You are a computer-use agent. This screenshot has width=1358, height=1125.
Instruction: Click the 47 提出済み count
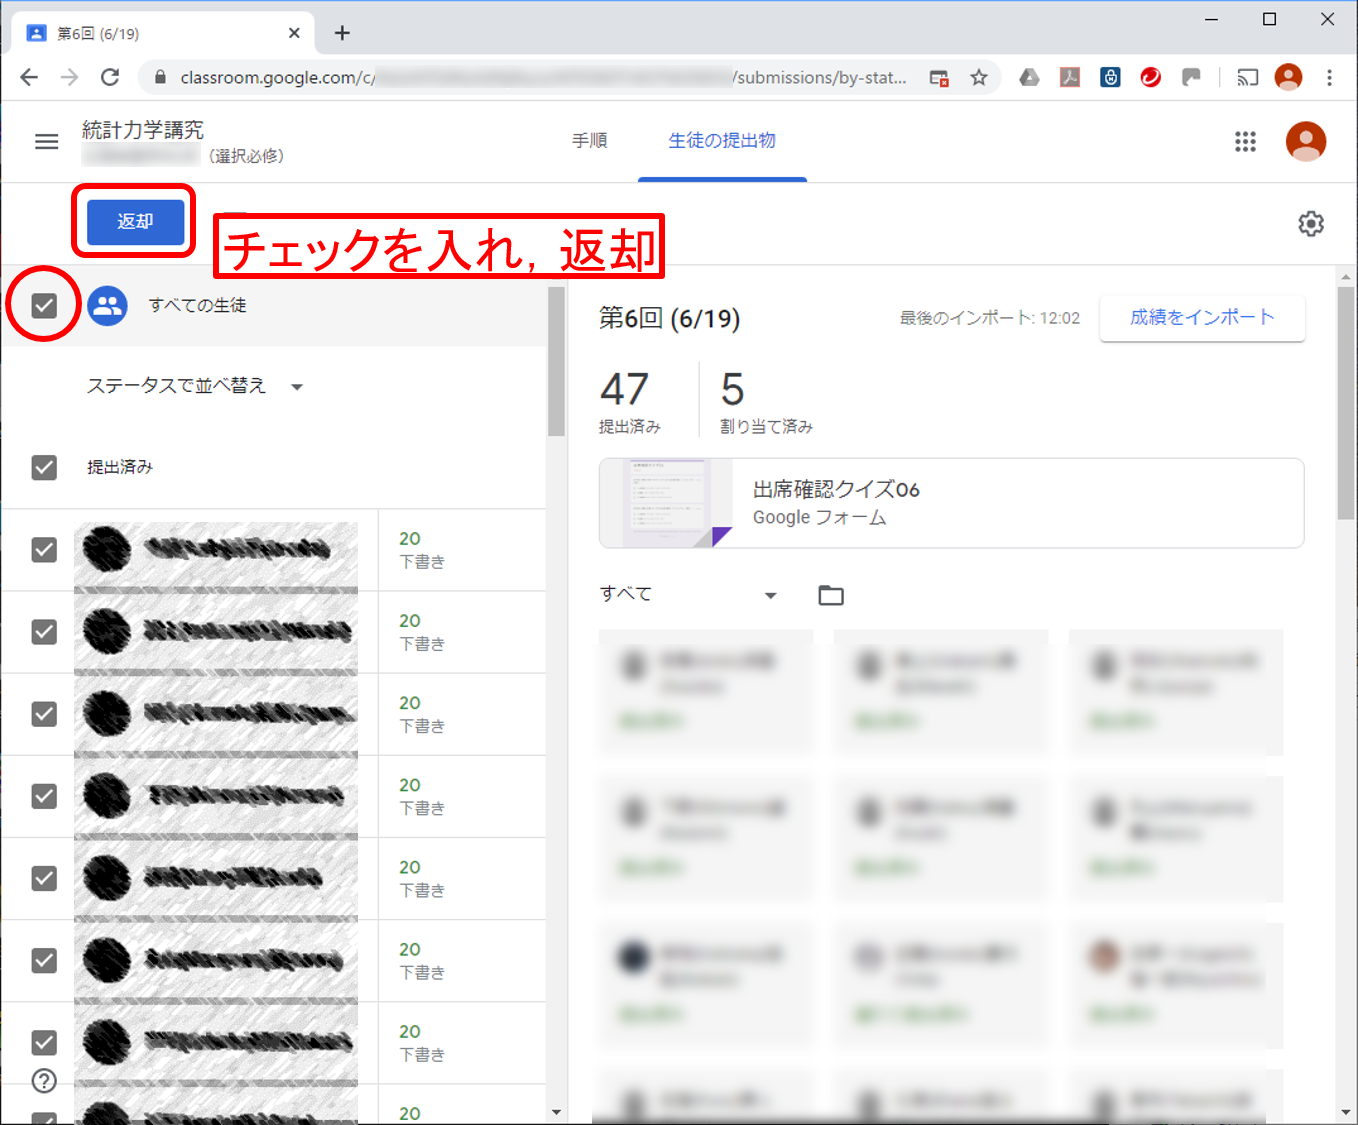tap(630, 401)
